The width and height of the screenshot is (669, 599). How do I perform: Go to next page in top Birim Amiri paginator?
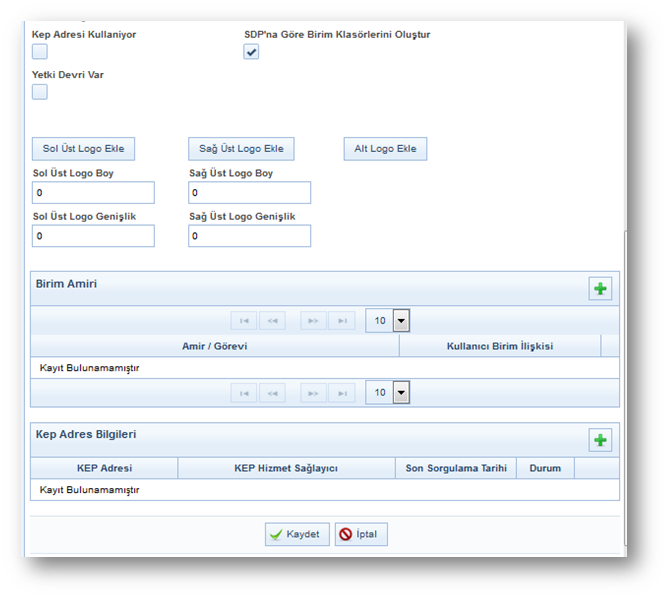313,321
